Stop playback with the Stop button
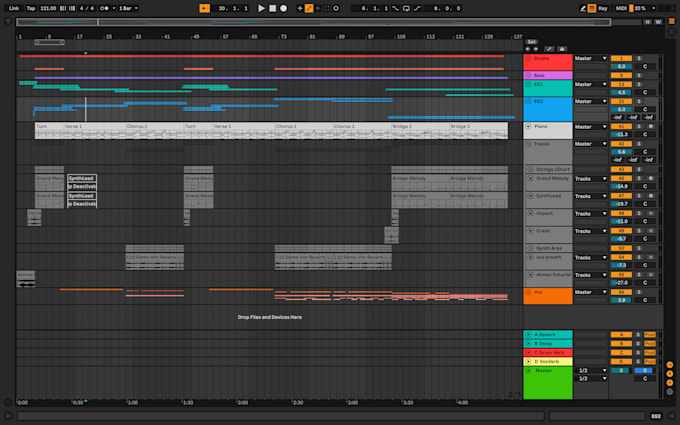The image size is (680, 425). tap(272, 8)
